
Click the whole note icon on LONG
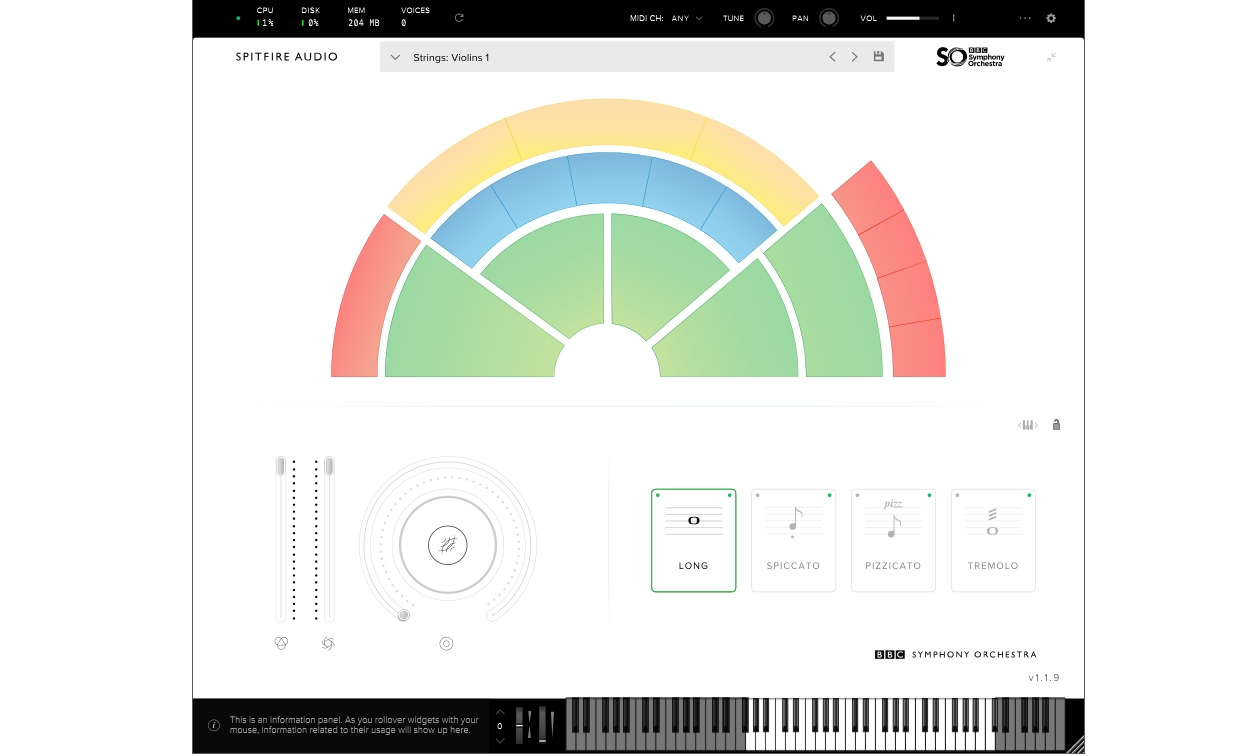(x=693, y=520)
